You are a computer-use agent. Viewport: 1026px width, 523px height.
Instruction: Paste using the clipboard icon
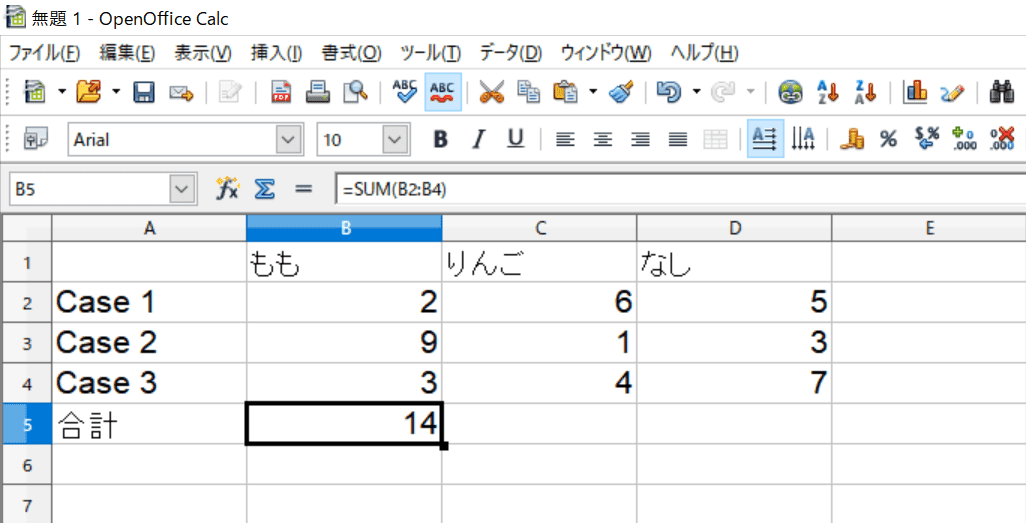pos(565,92)
